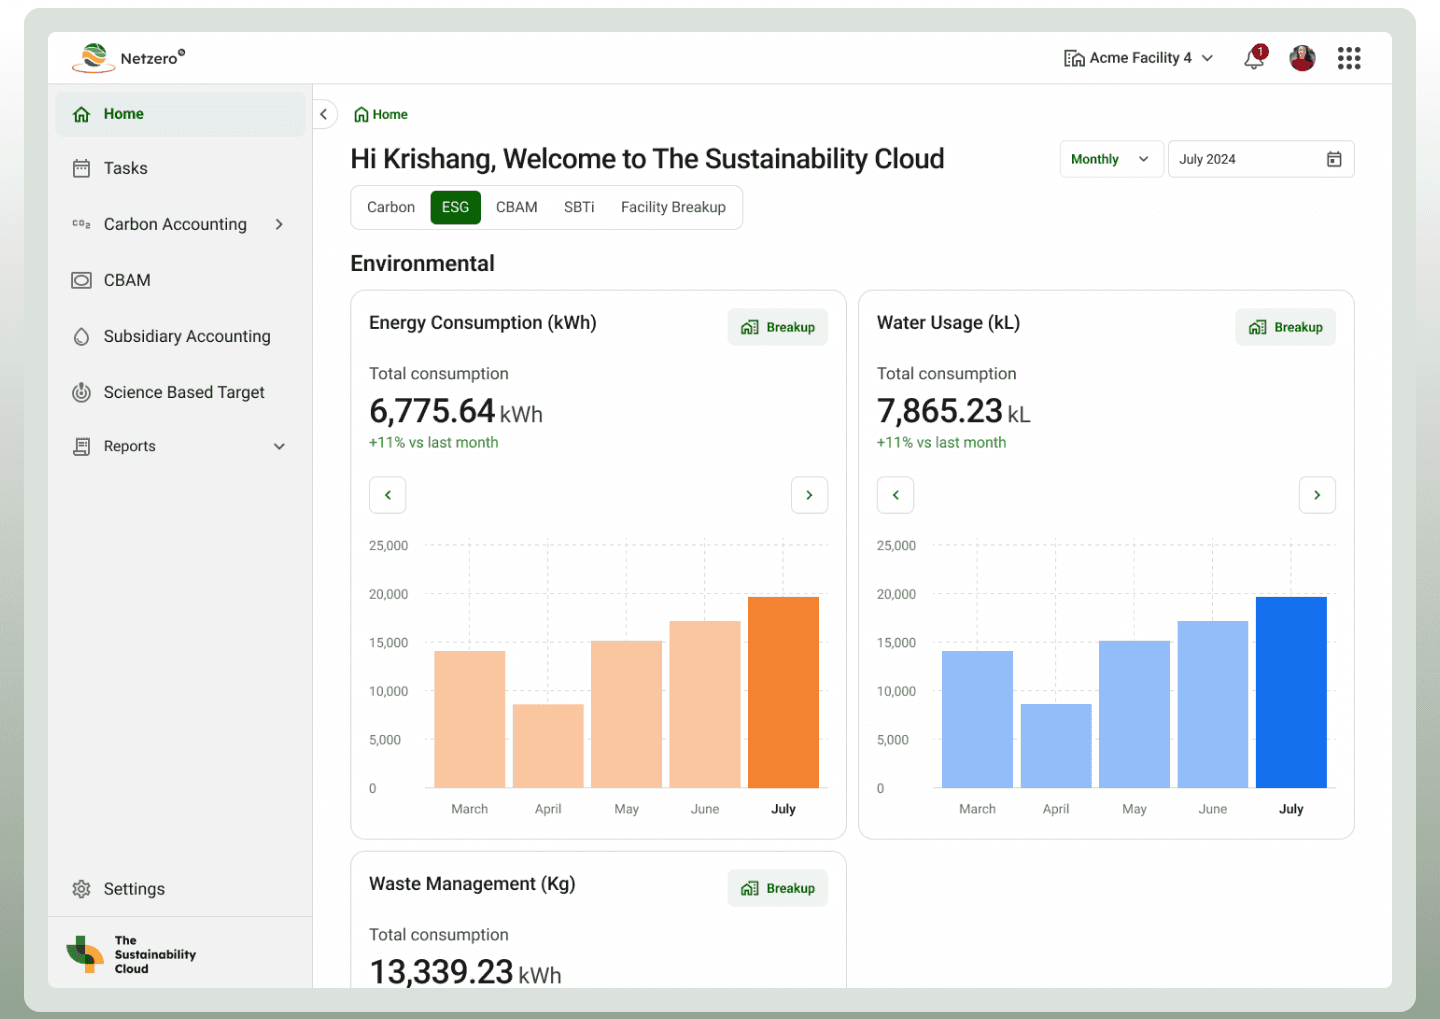Screen dimensions: 1440x1019
Task: Click the July bar in Water Usage chart
Action: (1290, 692)
